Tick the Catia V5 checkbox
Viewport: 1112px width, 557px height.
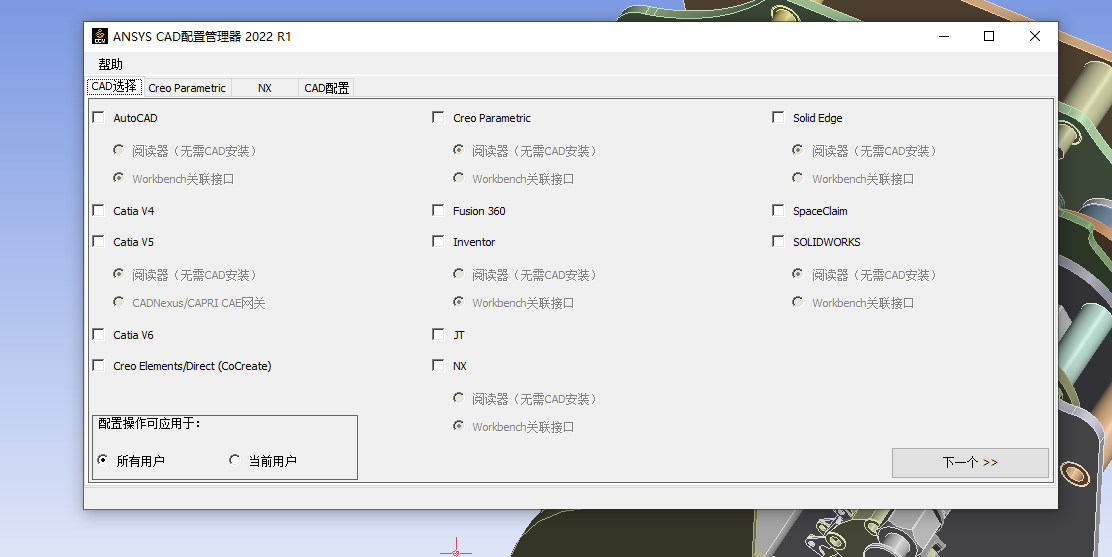99,242
